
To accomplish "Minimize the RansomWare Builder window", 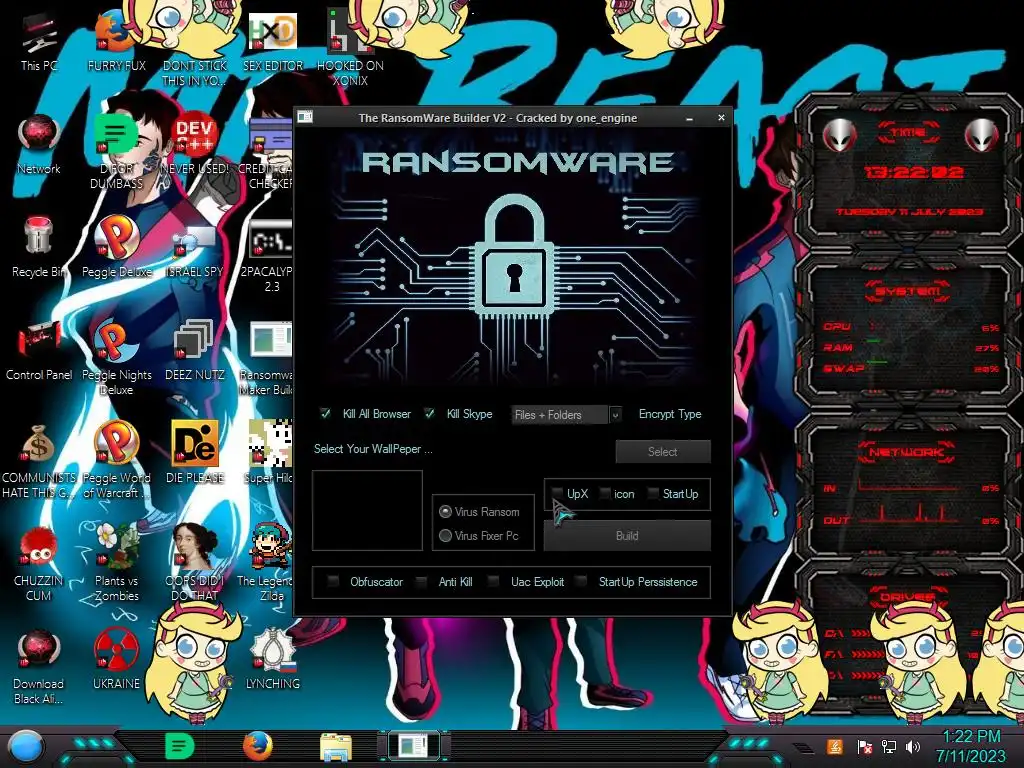I will [x=690, y=118].
